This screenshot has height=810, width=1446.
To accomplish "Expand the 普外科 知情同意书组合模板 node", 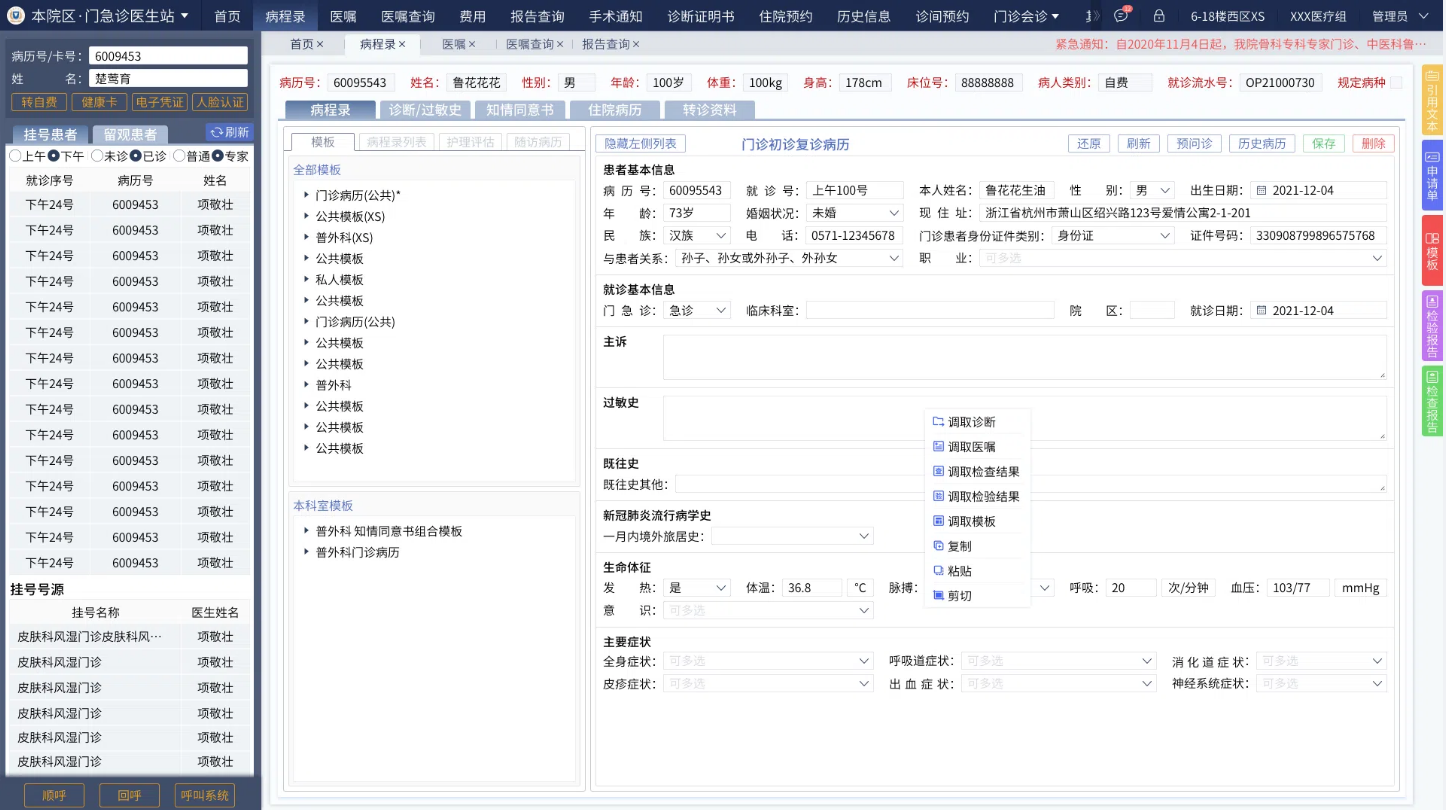I will point(307,531).
